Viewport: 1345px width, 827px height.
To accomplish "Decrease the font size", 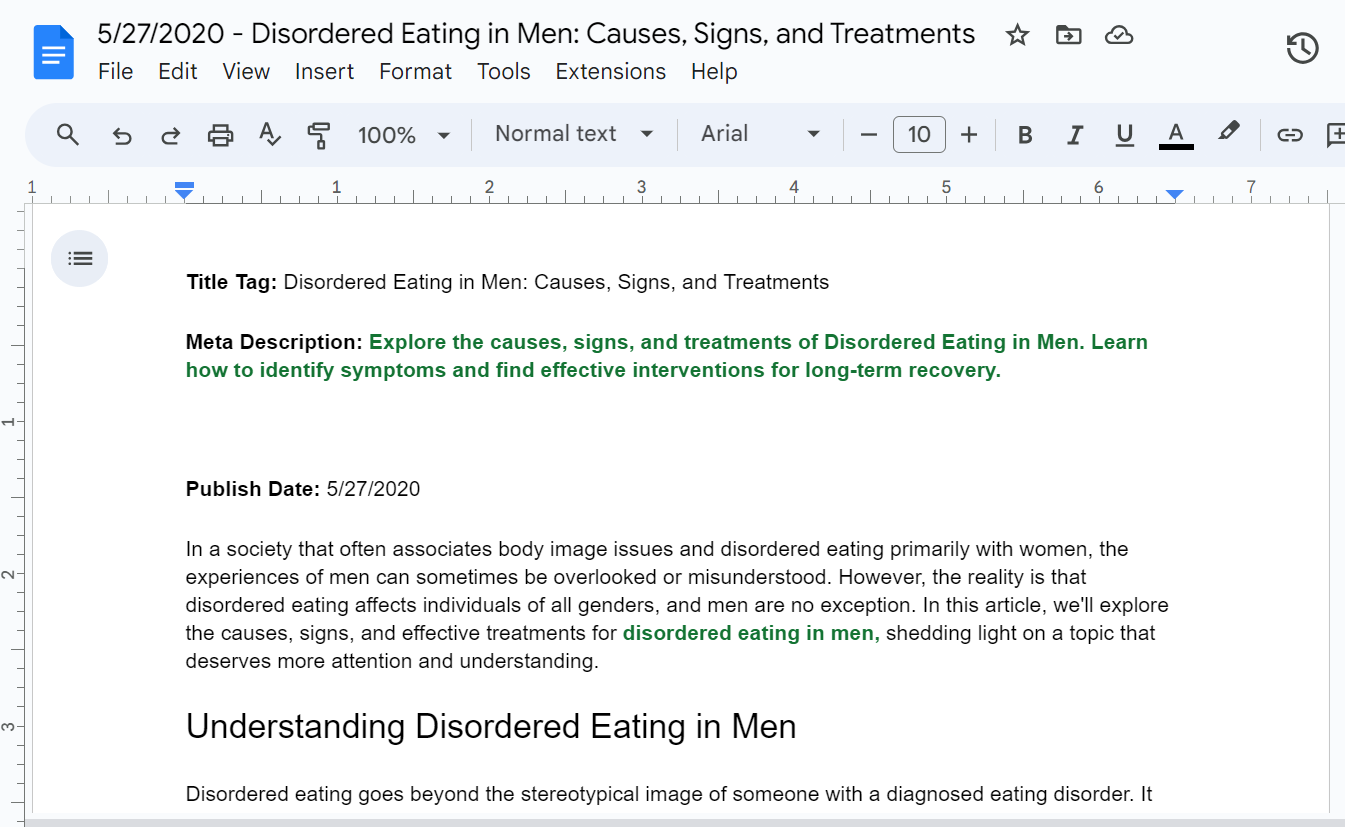I will (x=869, y=135).
